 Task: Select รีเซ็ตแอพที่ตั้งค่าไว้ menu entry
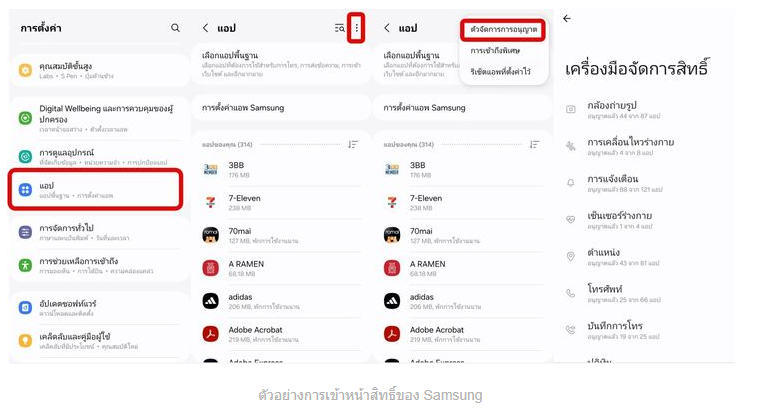(500, 71)
